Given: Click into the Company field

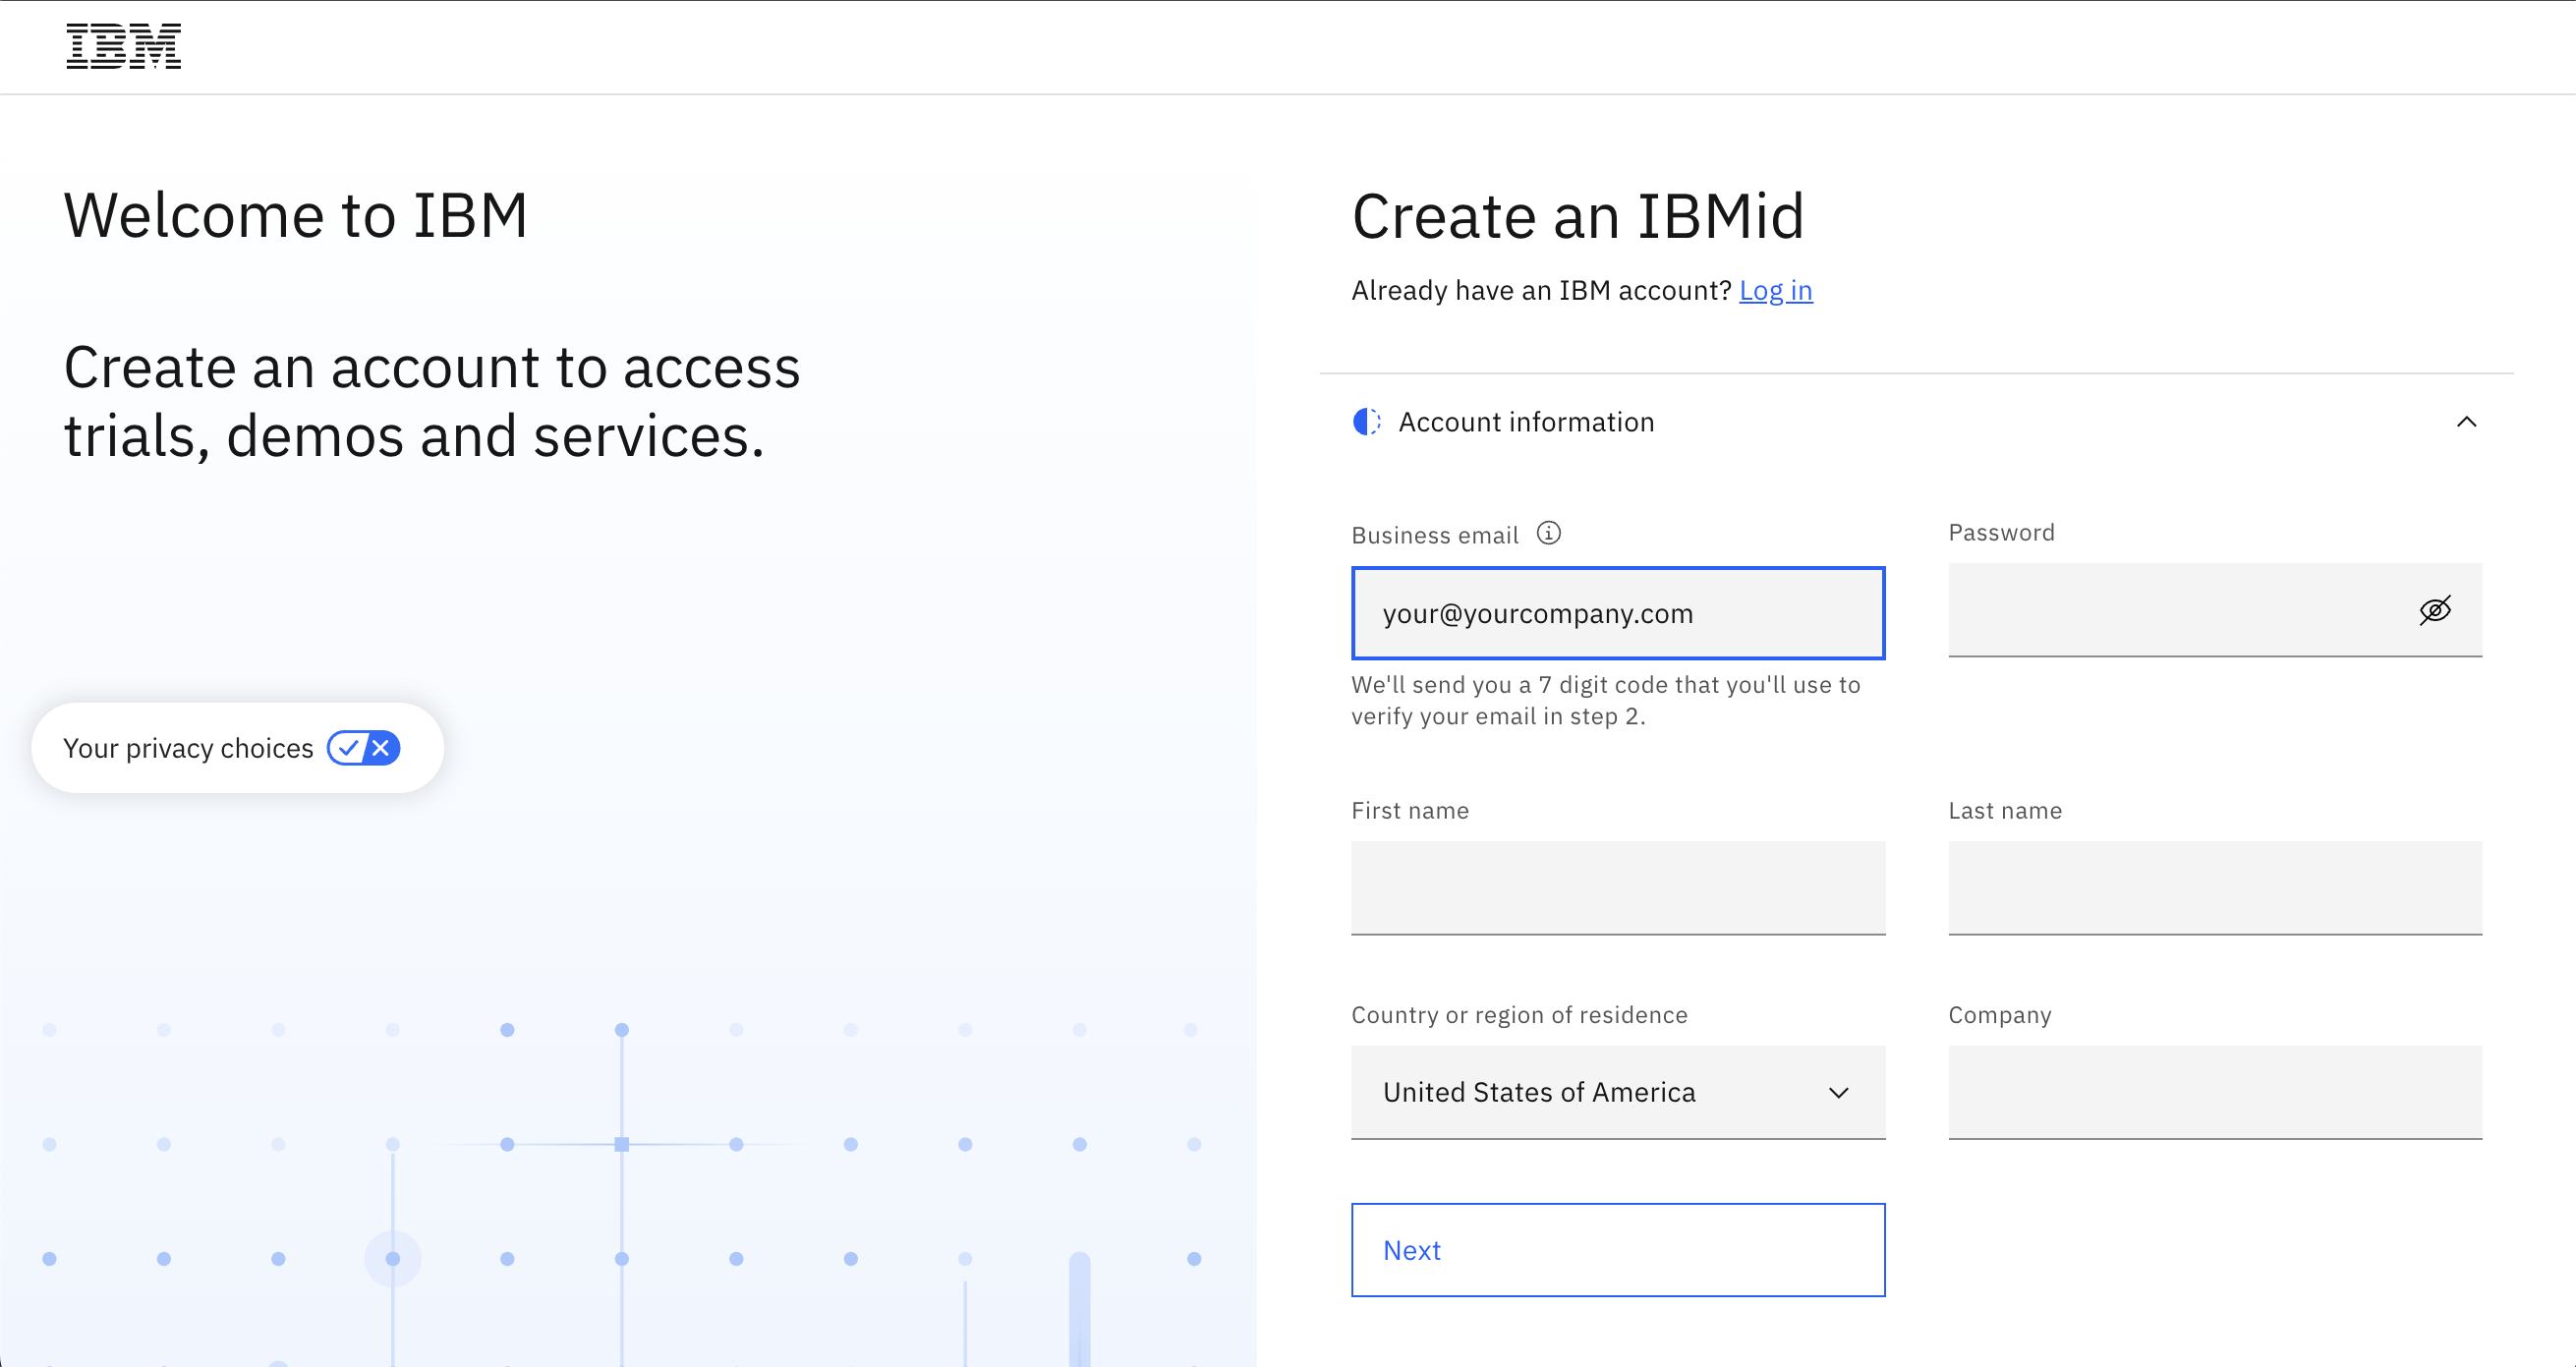Looking at the screenshot, I should [x=2215, y=1092].
